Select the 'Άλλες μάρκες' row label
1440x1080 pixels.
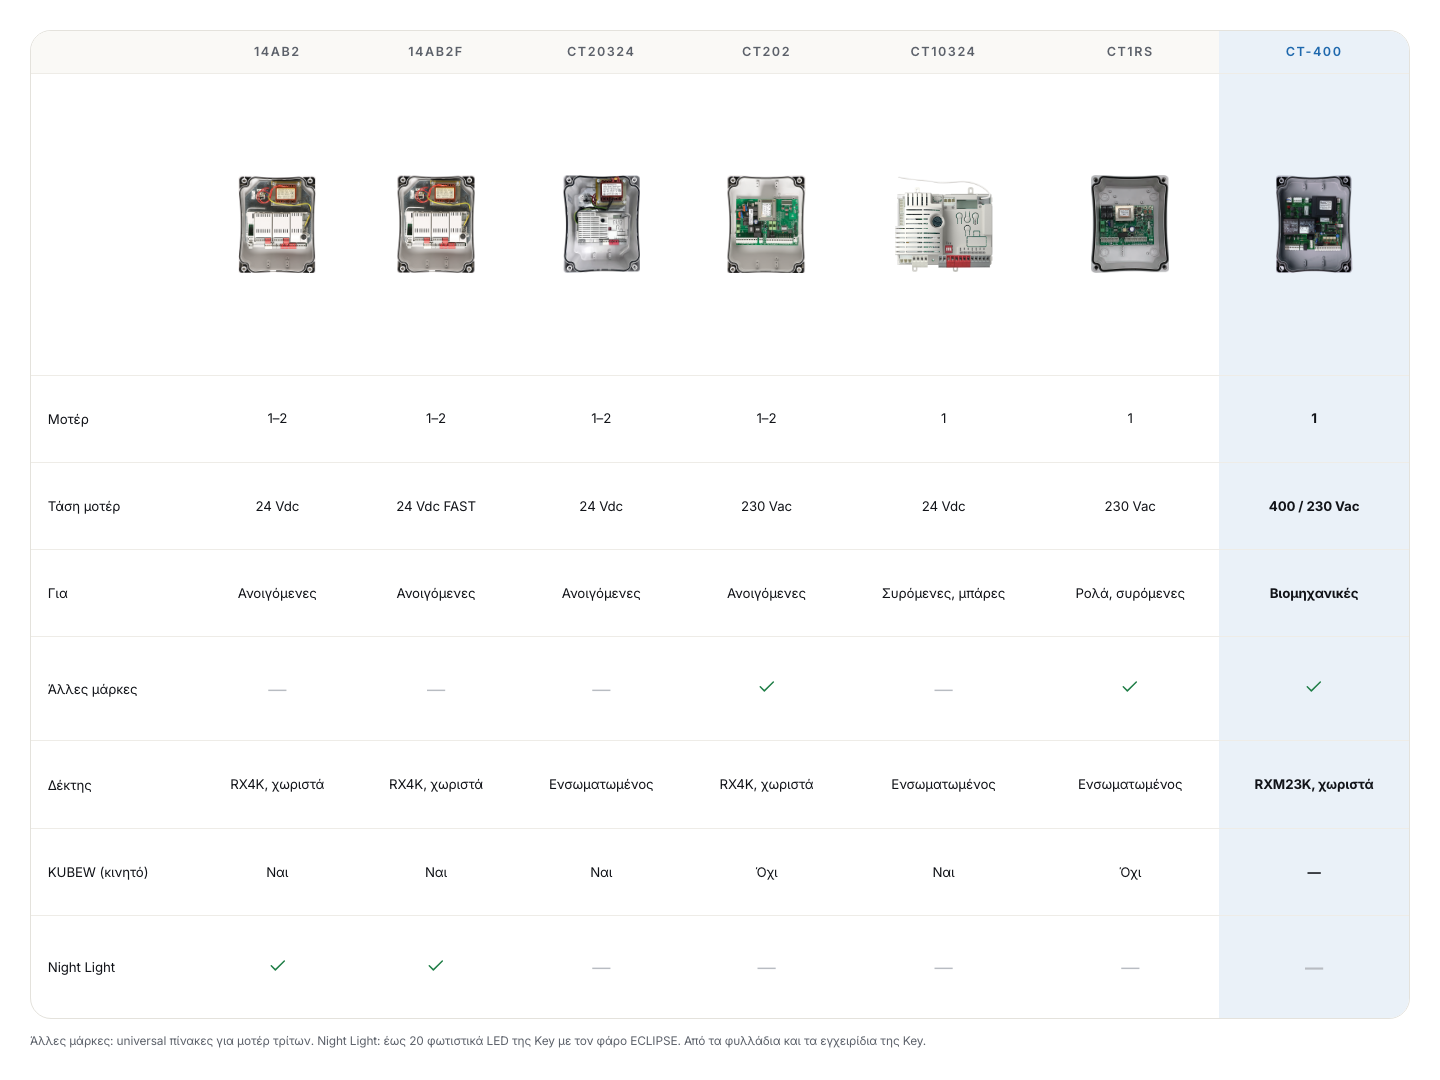click(92, 689)
